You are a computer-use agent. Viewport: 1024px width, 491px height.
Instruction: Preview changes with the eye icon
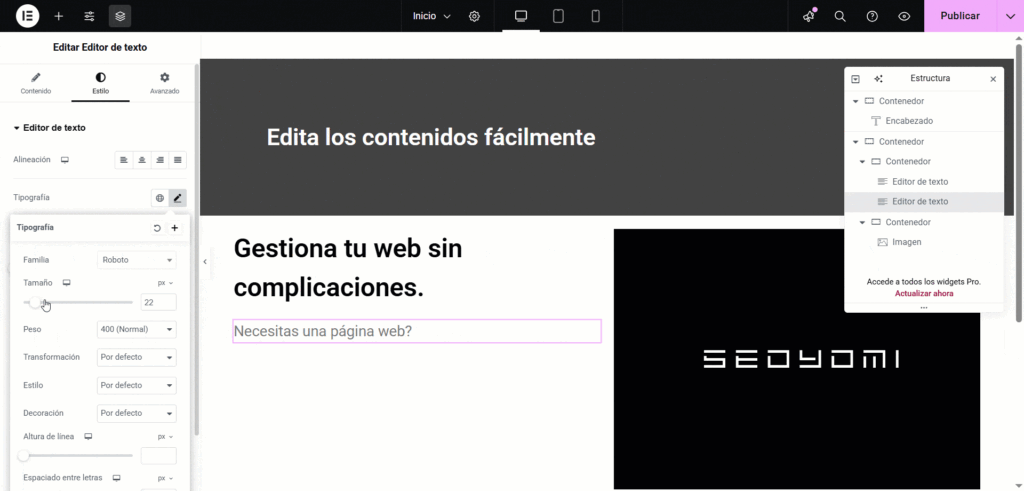tap(904, 16)
